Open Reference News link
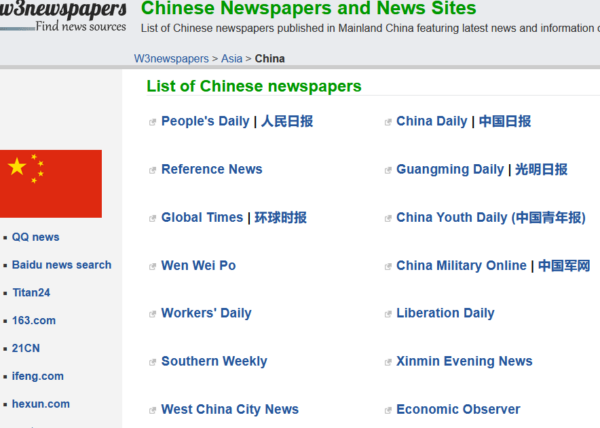The width and height of the screenshot is (600, 428). (212, 169)
